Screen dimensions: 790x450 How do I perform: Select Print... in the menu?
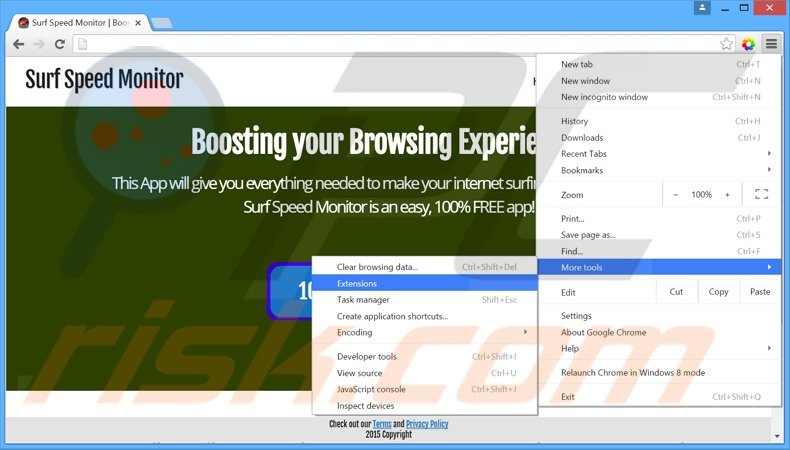click(660, 219)
